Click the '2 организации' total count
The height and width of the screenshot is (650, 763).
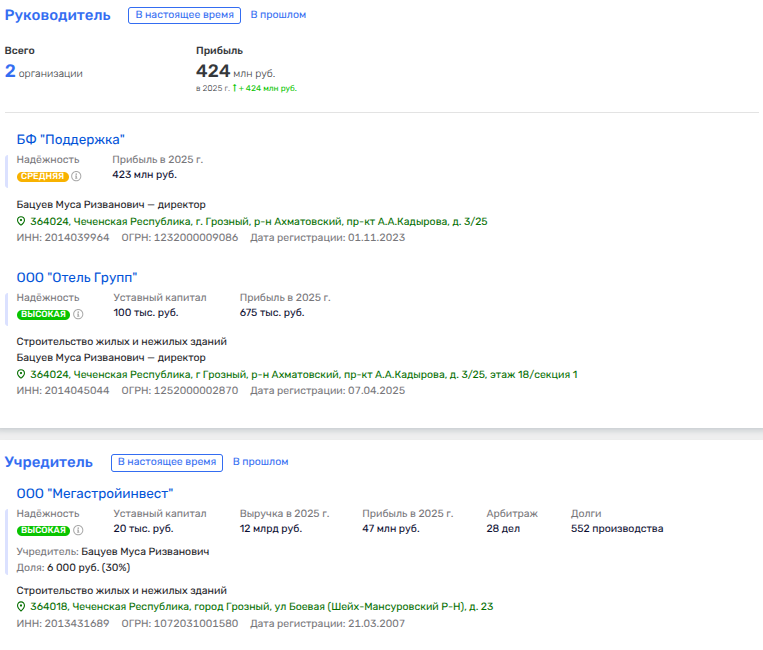(44, 72)
